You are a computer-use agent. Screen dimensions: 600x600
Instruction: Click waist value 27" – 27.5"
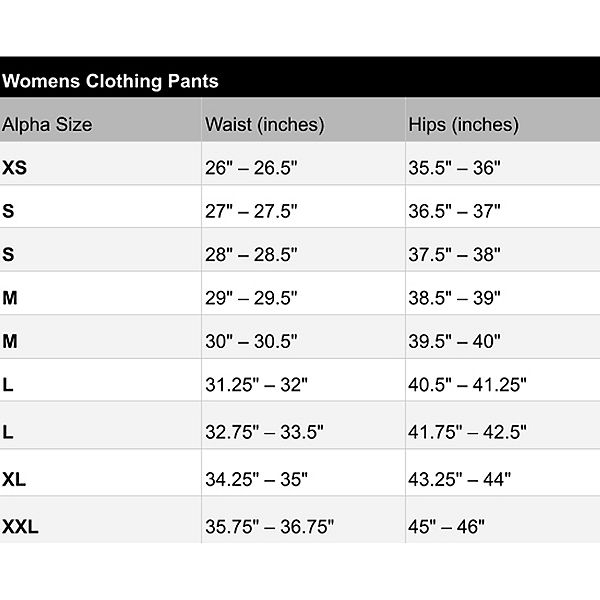pos(251,211)
